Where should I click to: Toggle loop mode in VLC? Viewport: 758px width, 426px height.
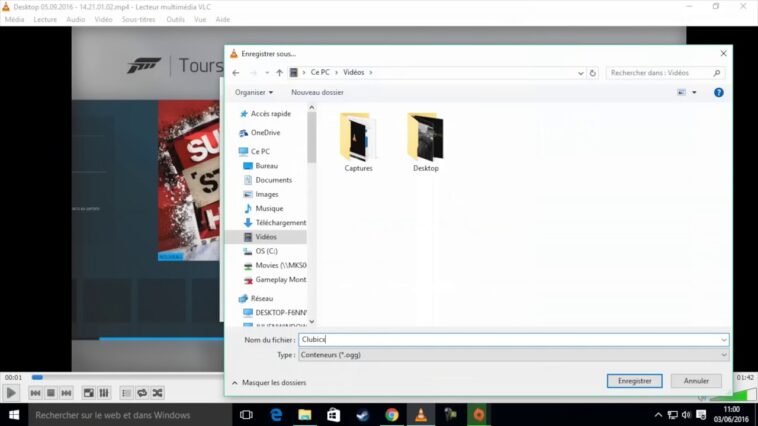pos(142,393)
